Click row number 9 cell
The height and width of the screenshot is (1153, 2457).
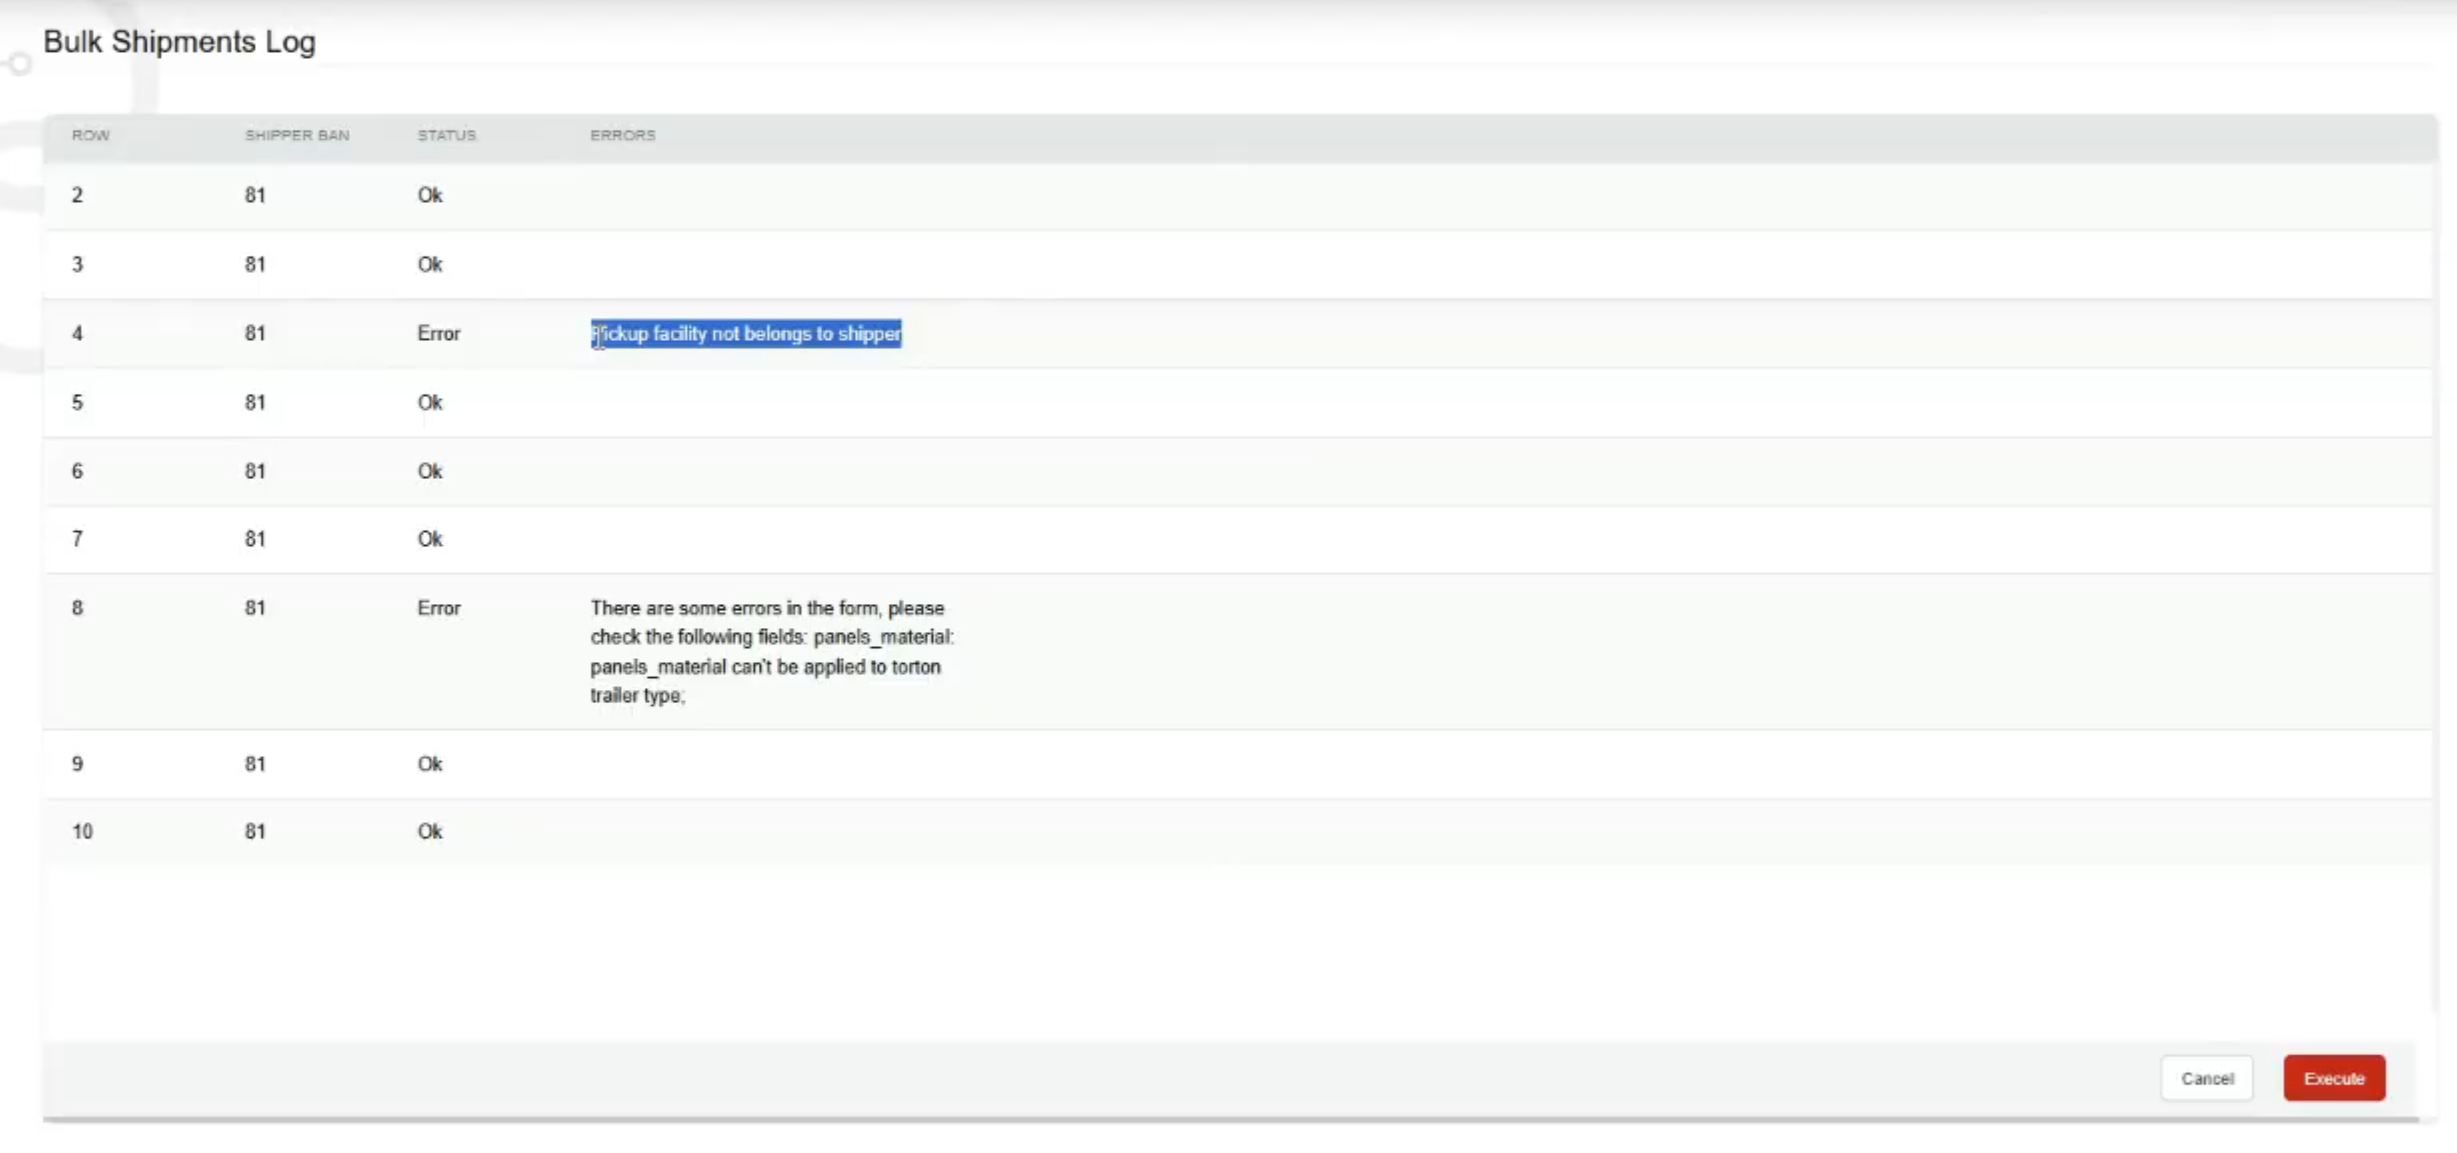[77, 764]
